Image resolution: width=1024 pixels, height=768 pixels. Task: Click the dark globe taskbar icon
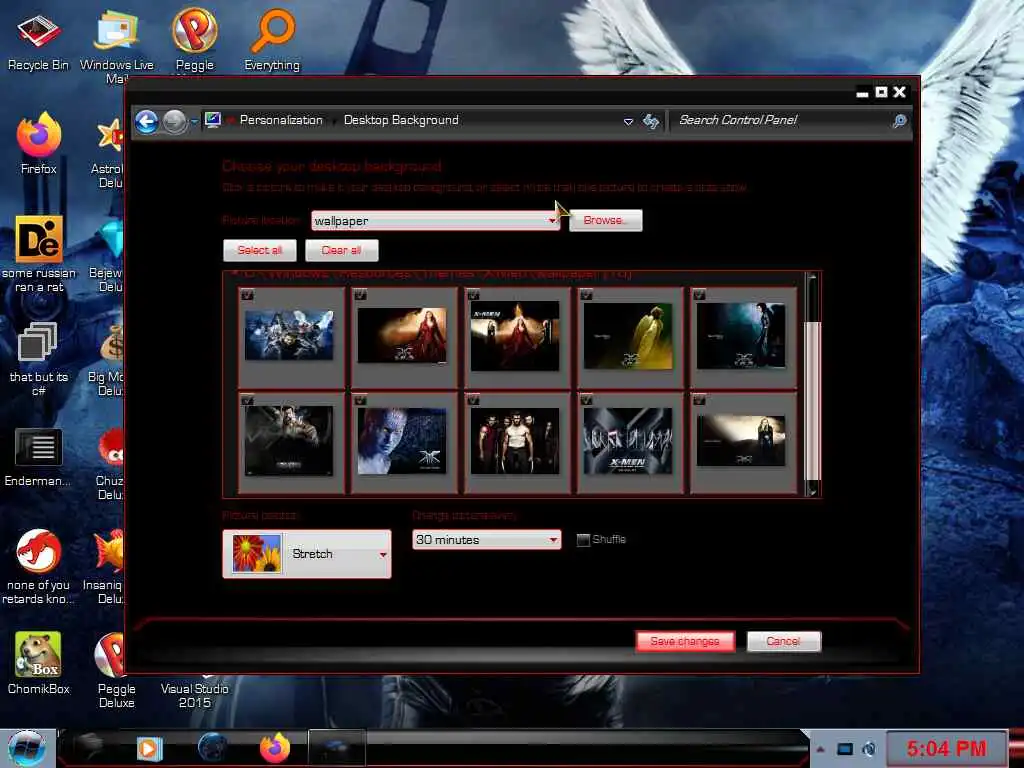coord(212,748)
